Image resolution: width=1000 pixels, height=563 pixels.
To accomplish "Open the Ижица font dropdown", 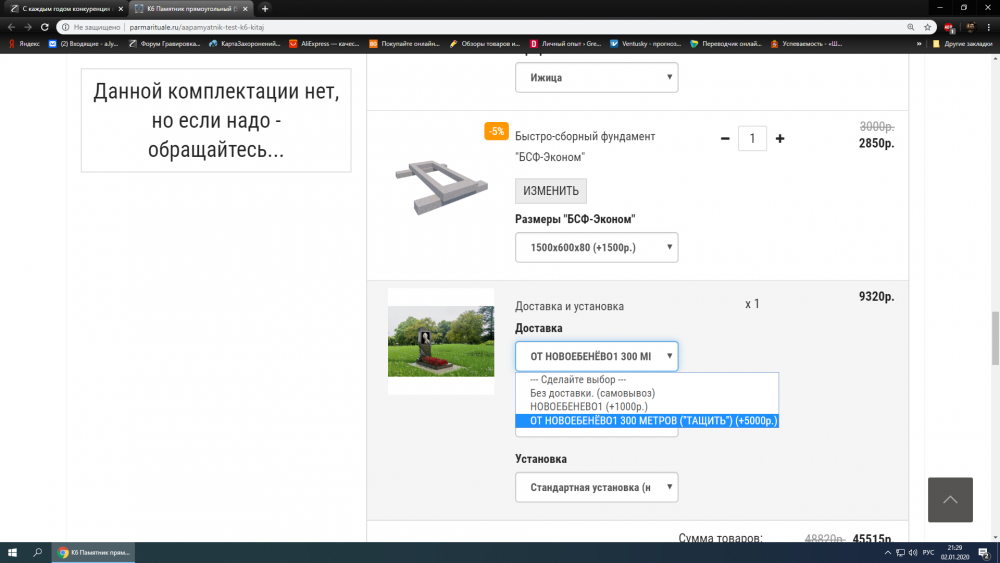I will [x=596, y=78].
